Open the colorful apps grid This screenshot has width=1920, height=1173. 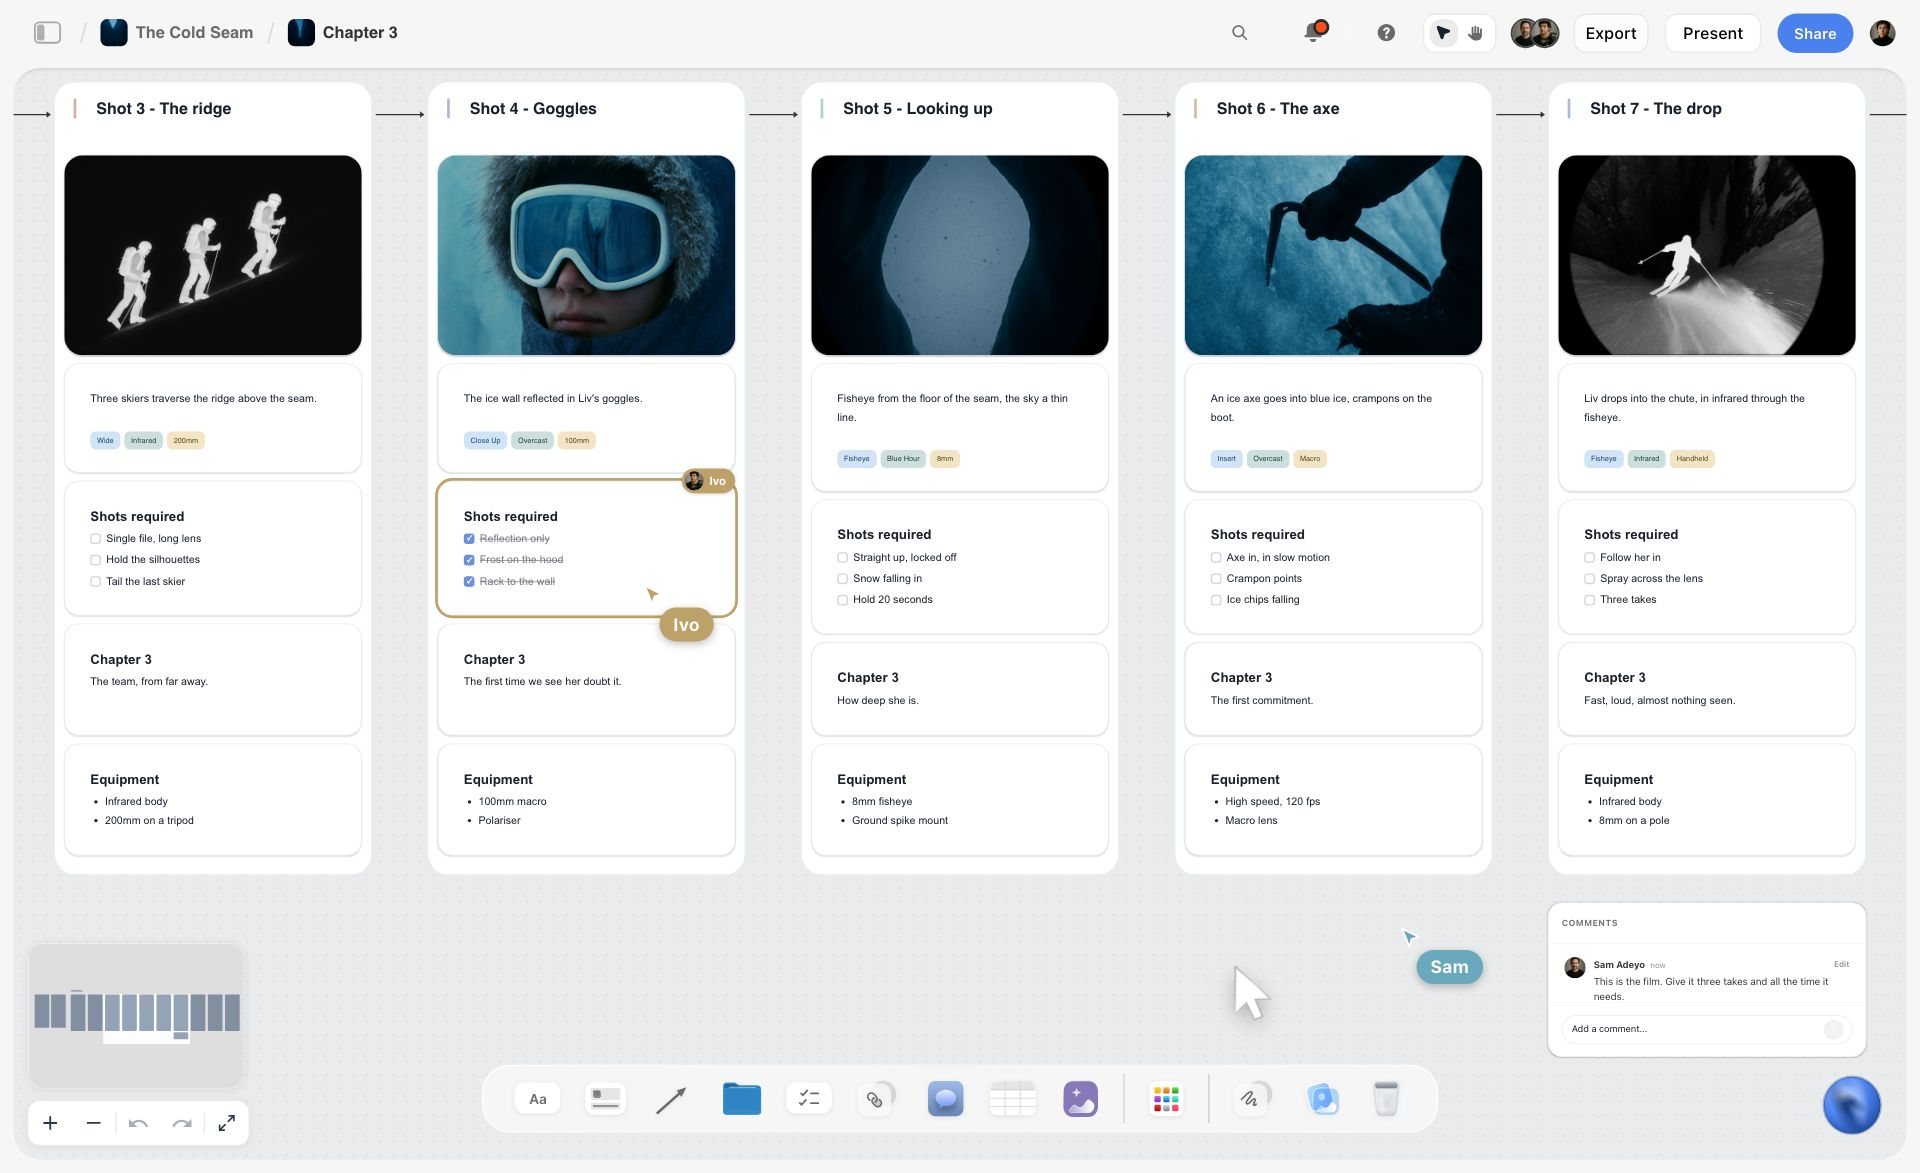click(1166, 1099)
